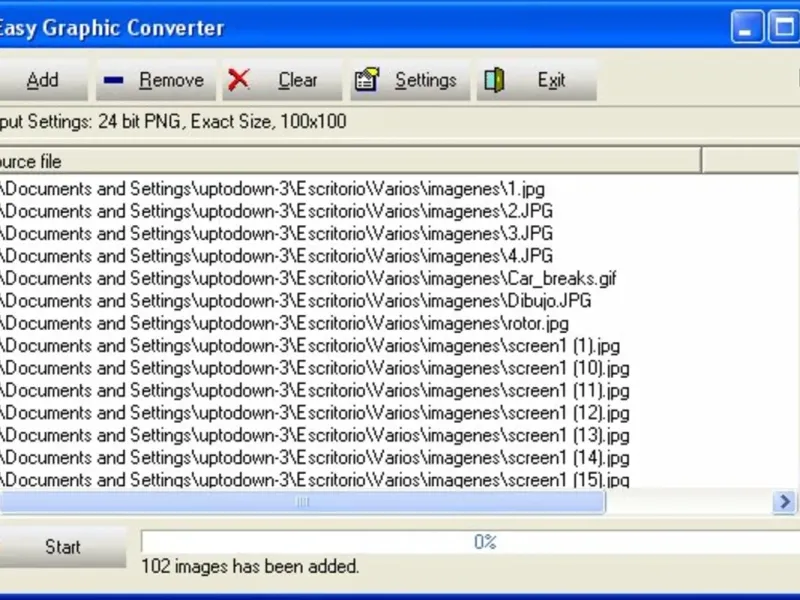Viewport: 800px width, 600px height.
Task: Click the Settings notepad icon
Action: coord(367,80)
